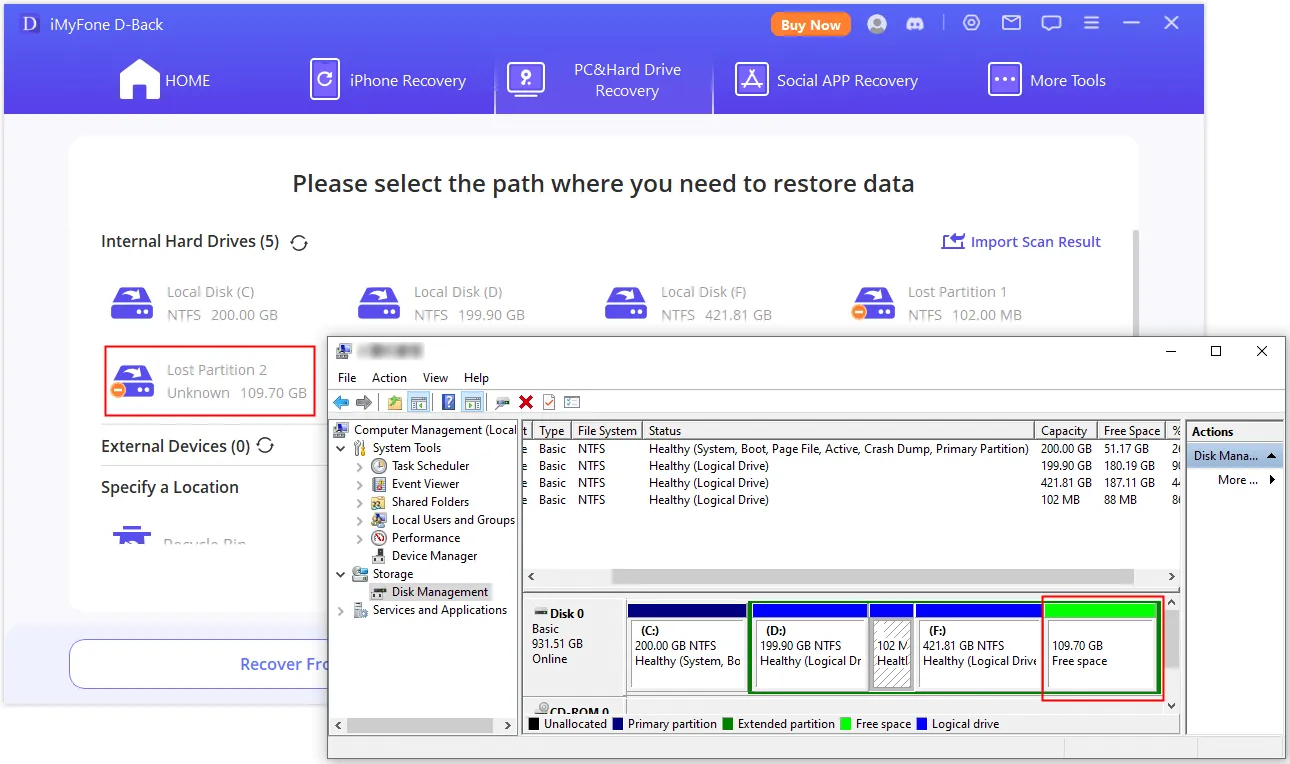
Task: Open the View menu in Computer Management
Action: [435, 378]
